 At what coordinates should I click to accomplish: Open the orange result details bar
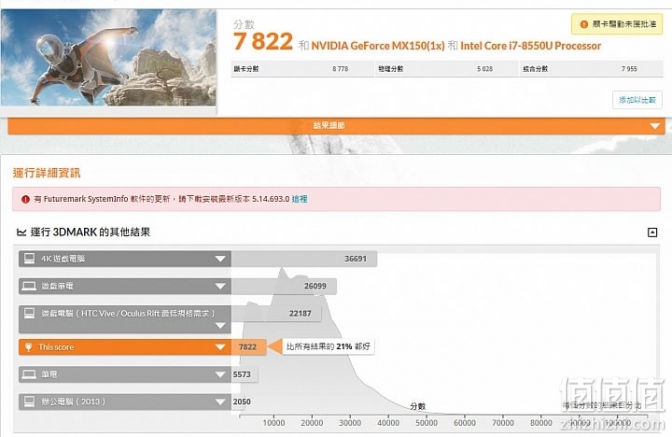(x=336, y=126)
